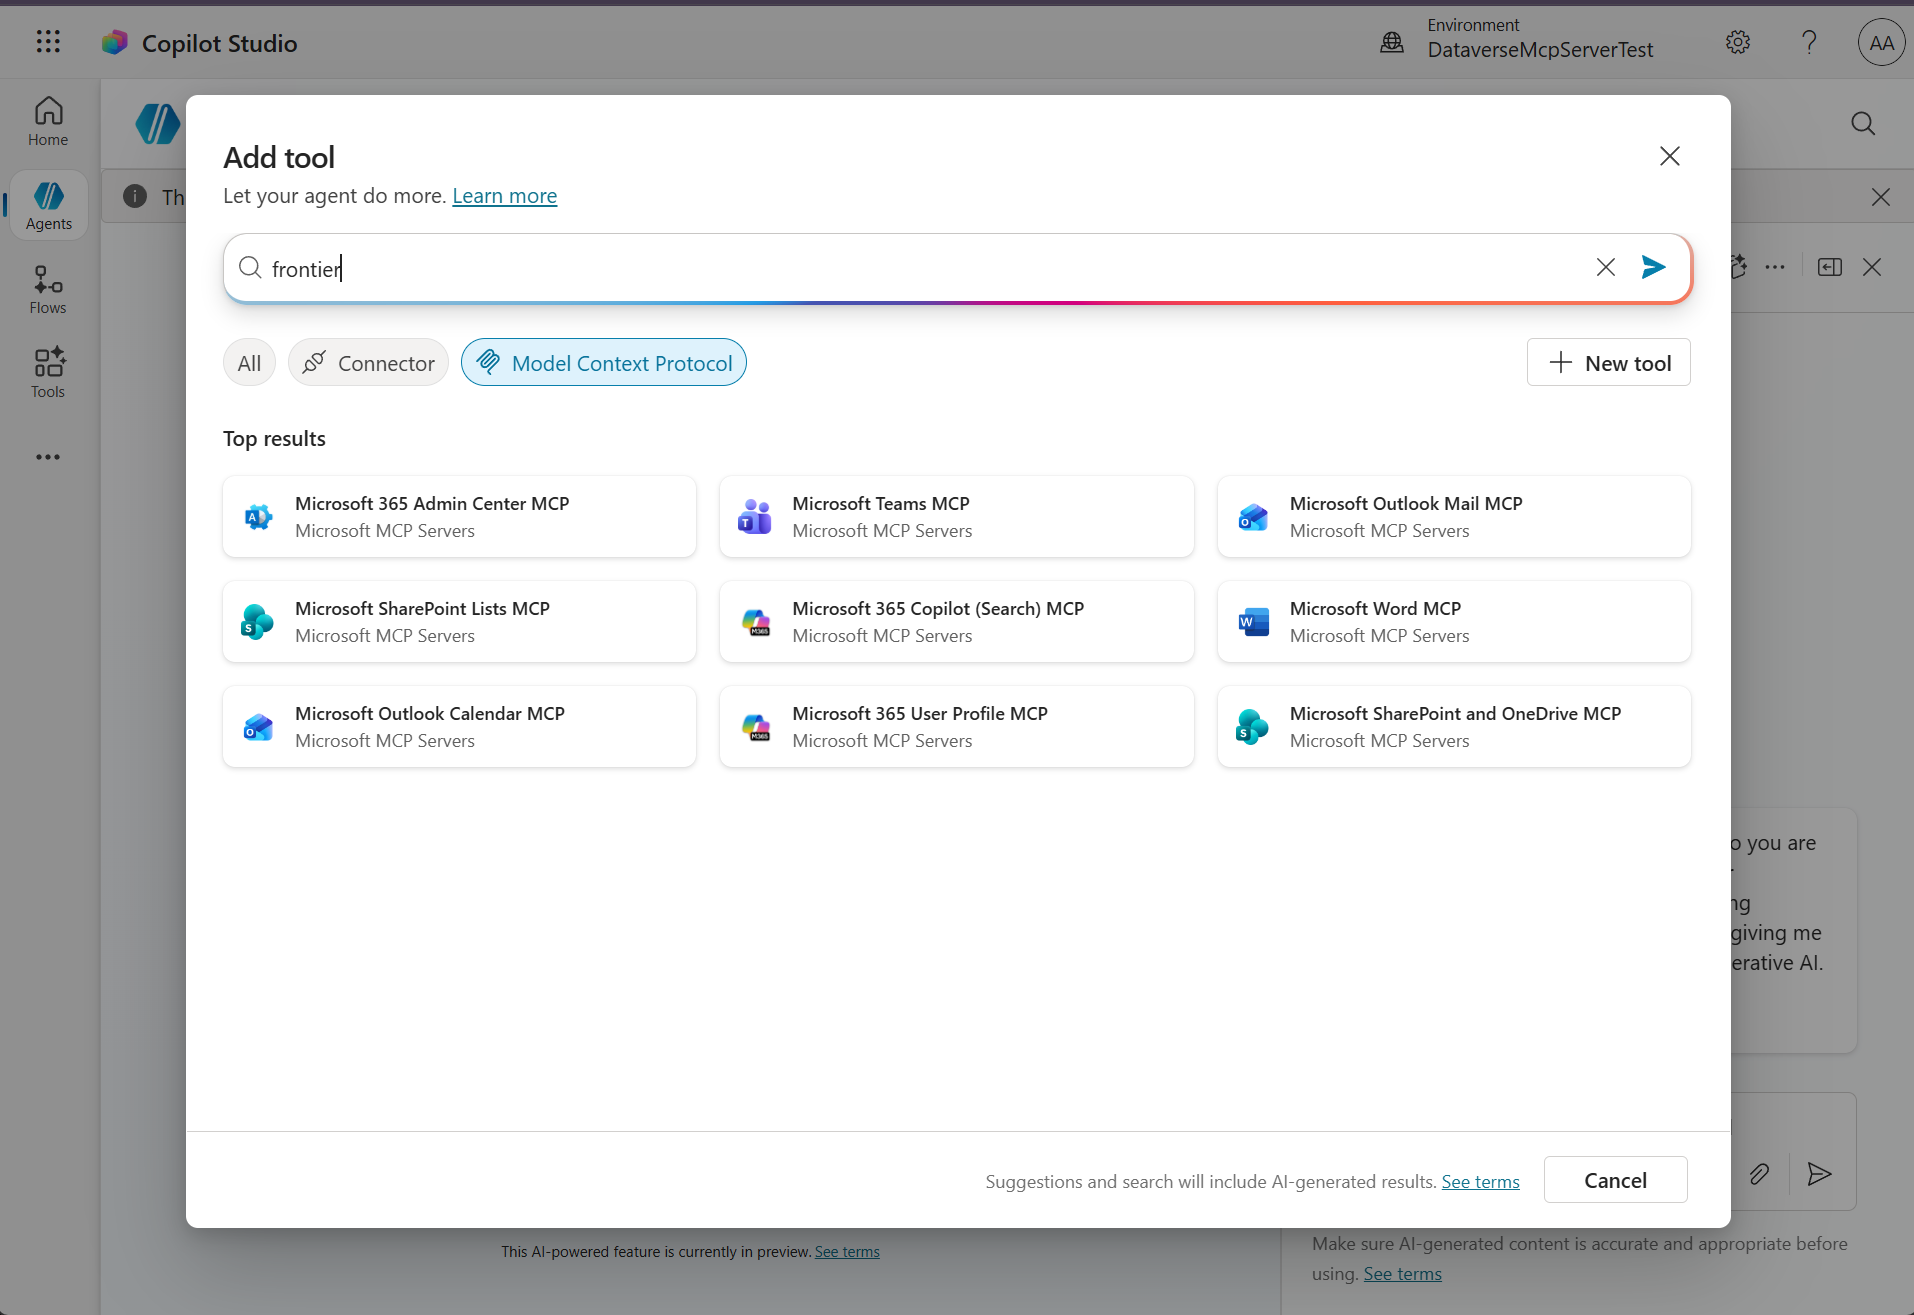The image size is (1914, 1315).
Task: Open the help question mark
Action: point(1808,42)
